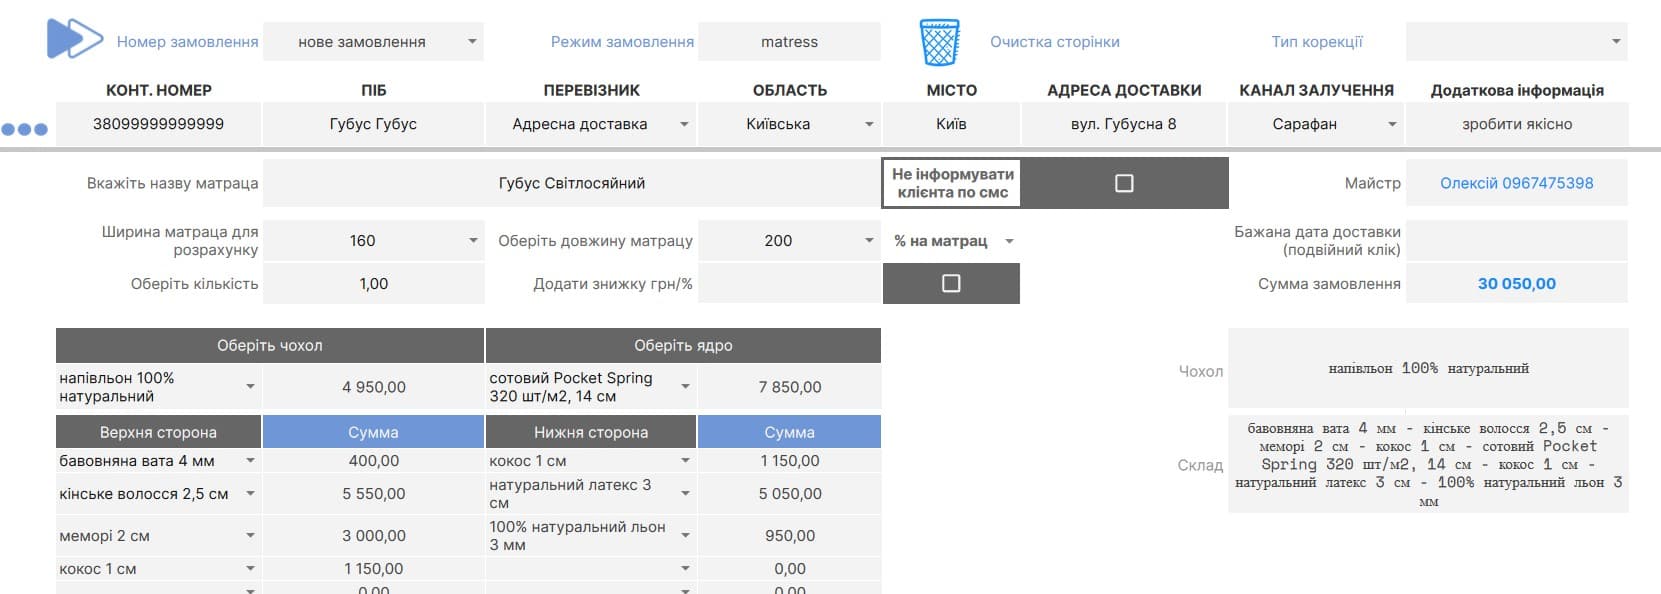Click the blue play arrow icon

75,39
